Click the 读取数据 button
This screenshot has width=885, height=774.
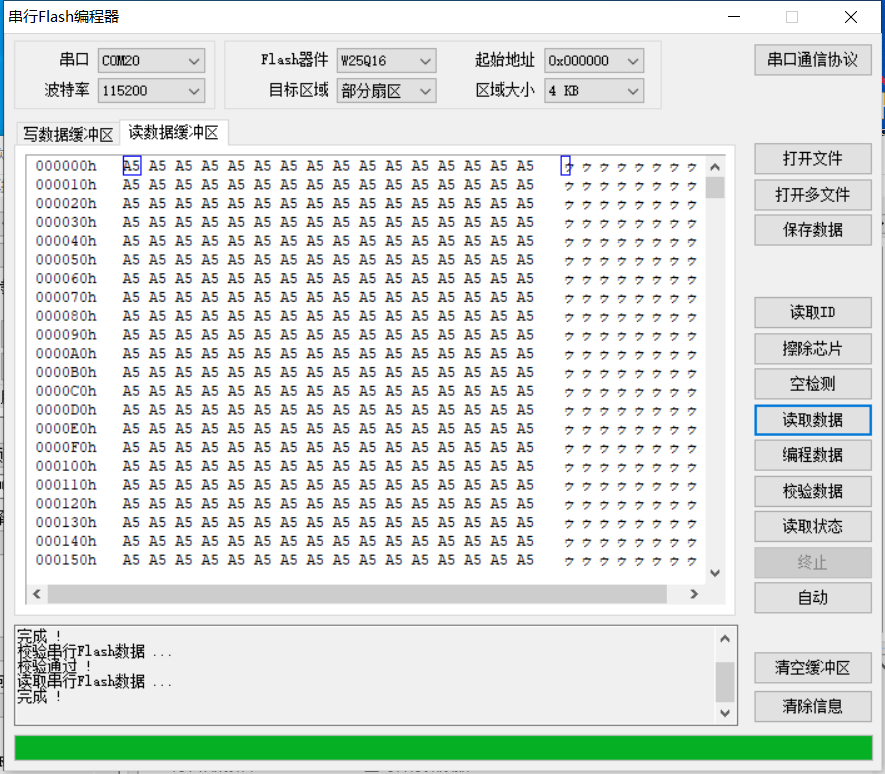(x=813, y=420)
